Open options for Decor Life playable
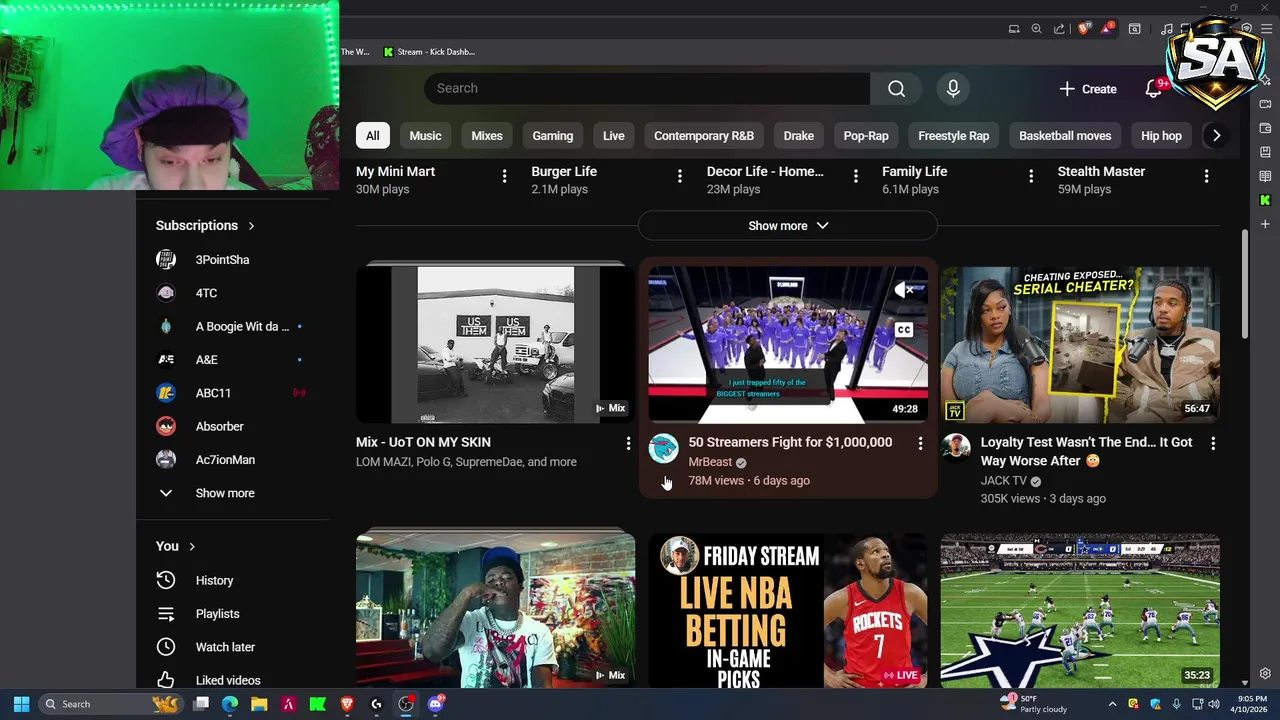The image size is (1280, 720). click(x=855, y=176)
